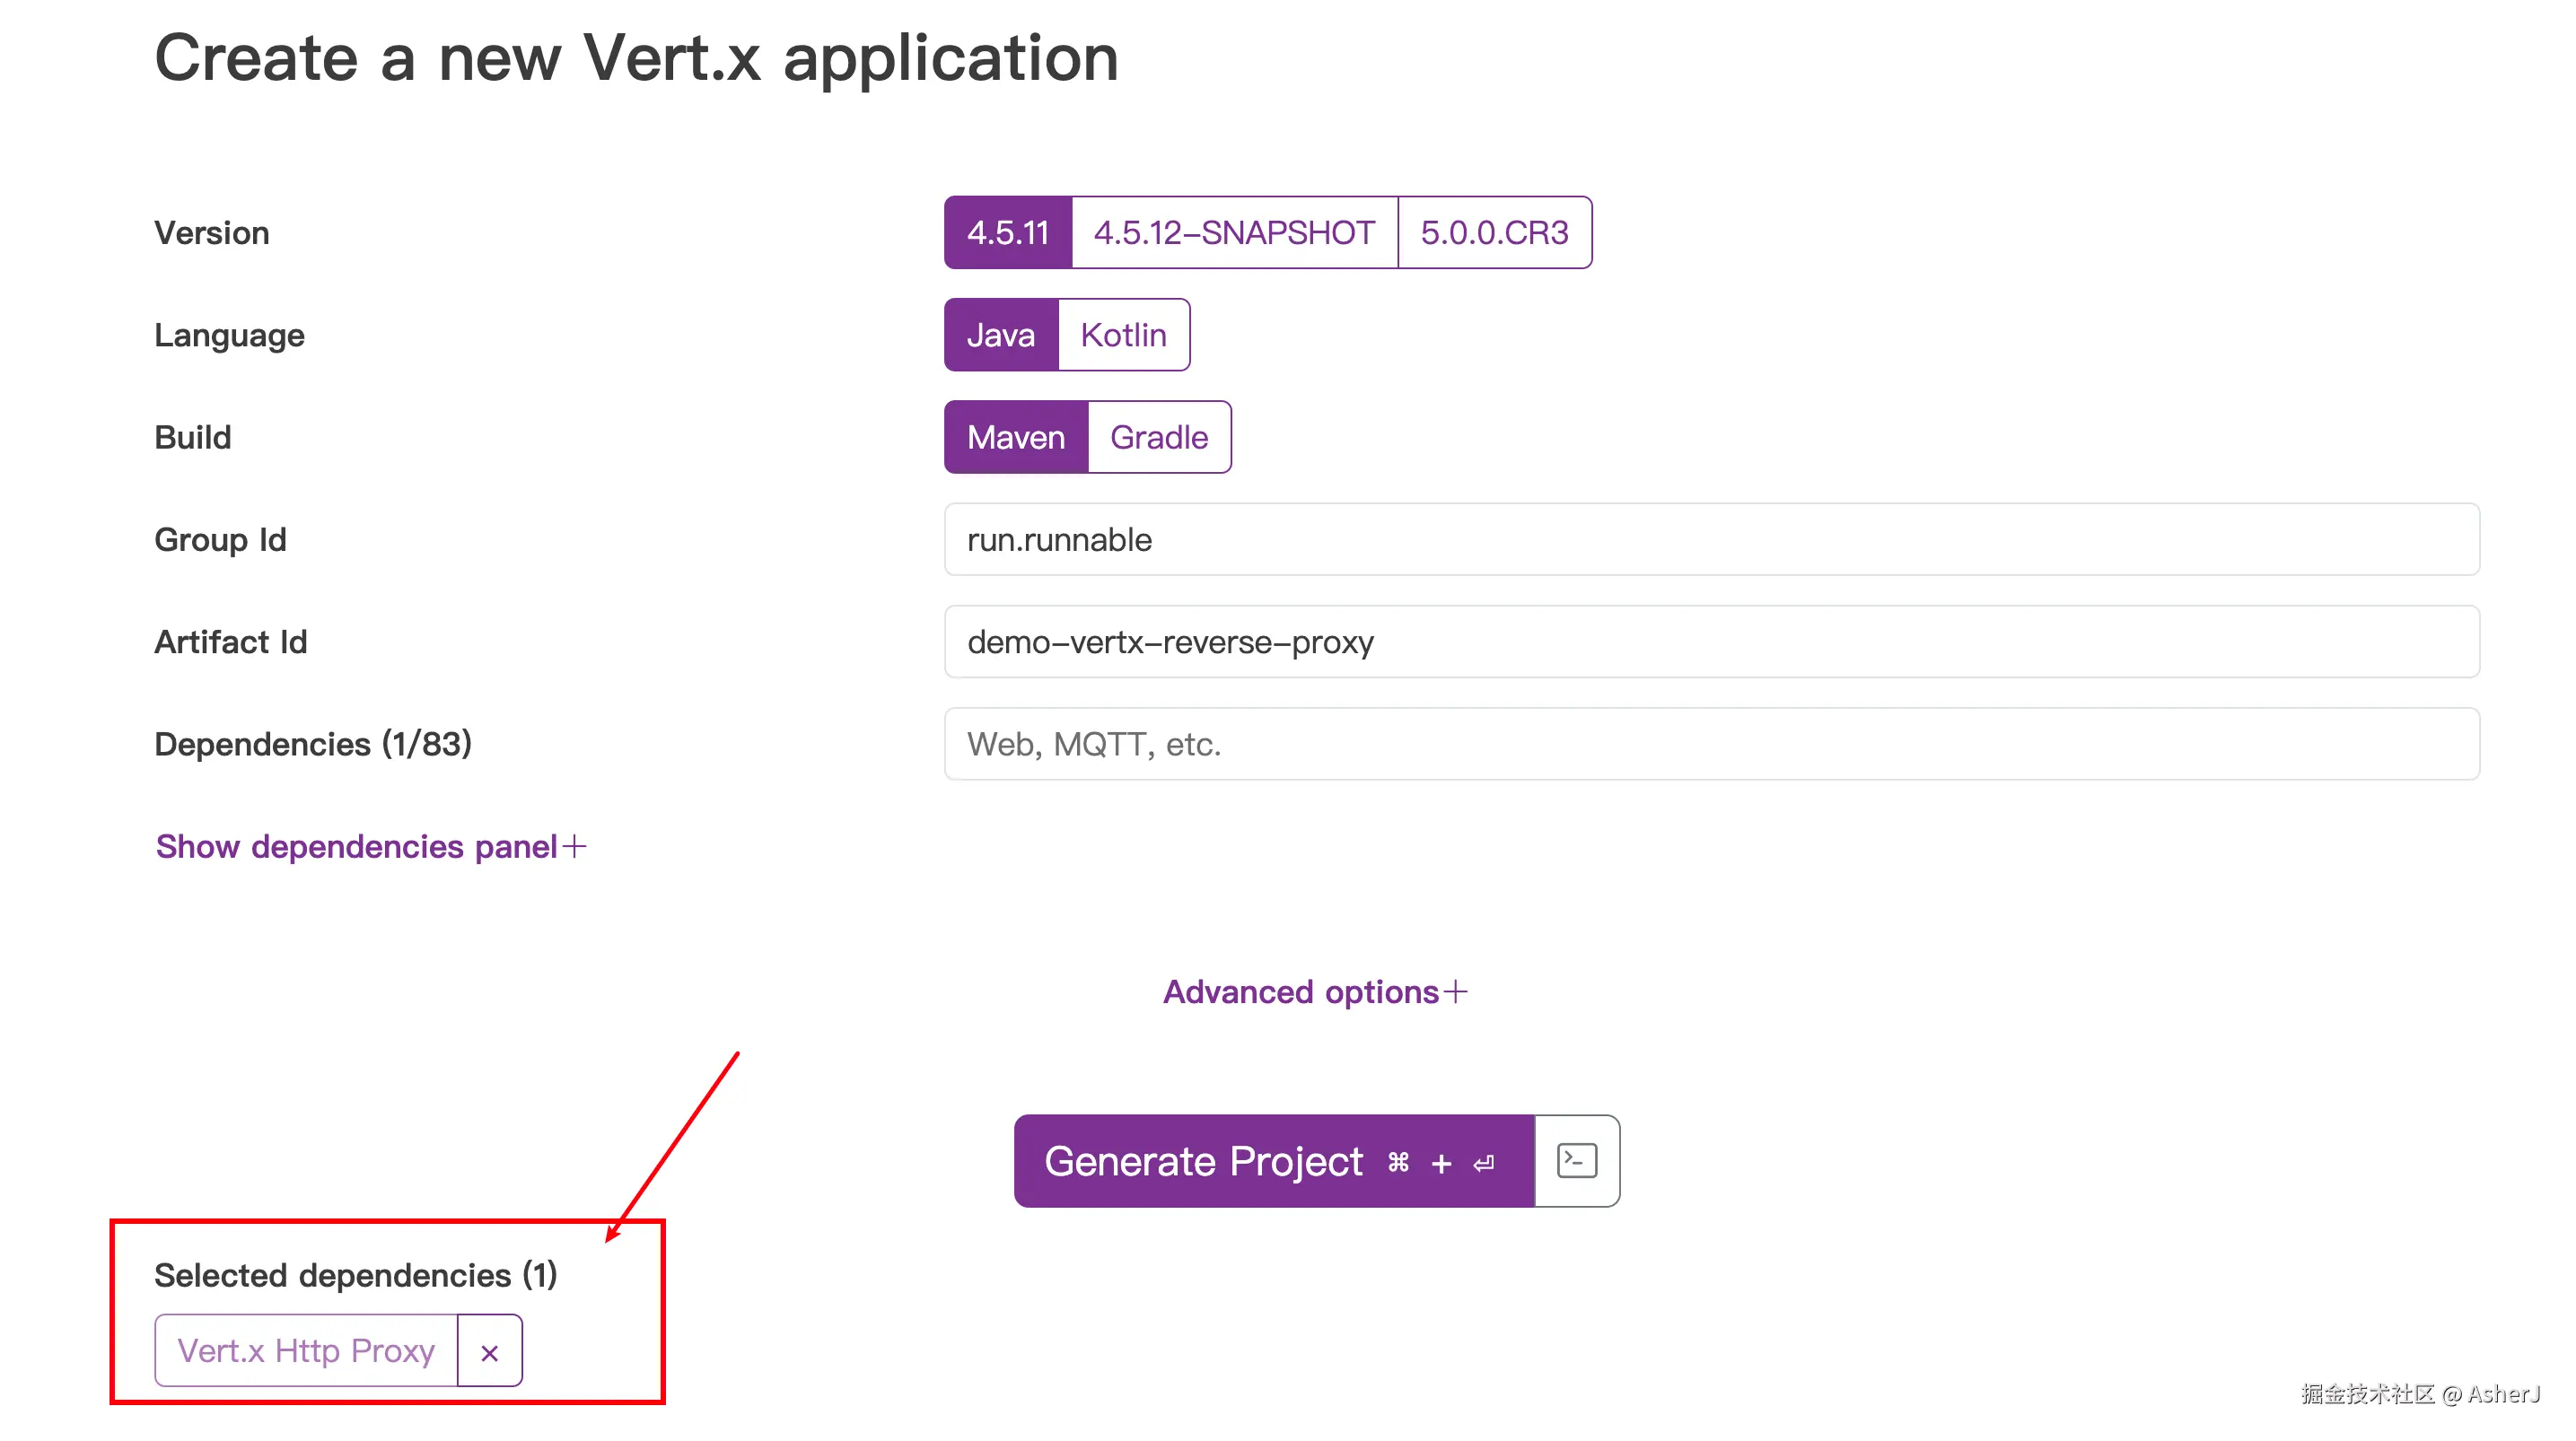The image size is (2576, 1441).
Task: Remove the Vert.x Http Proxy dependency
Action: tap(489, 1351)
